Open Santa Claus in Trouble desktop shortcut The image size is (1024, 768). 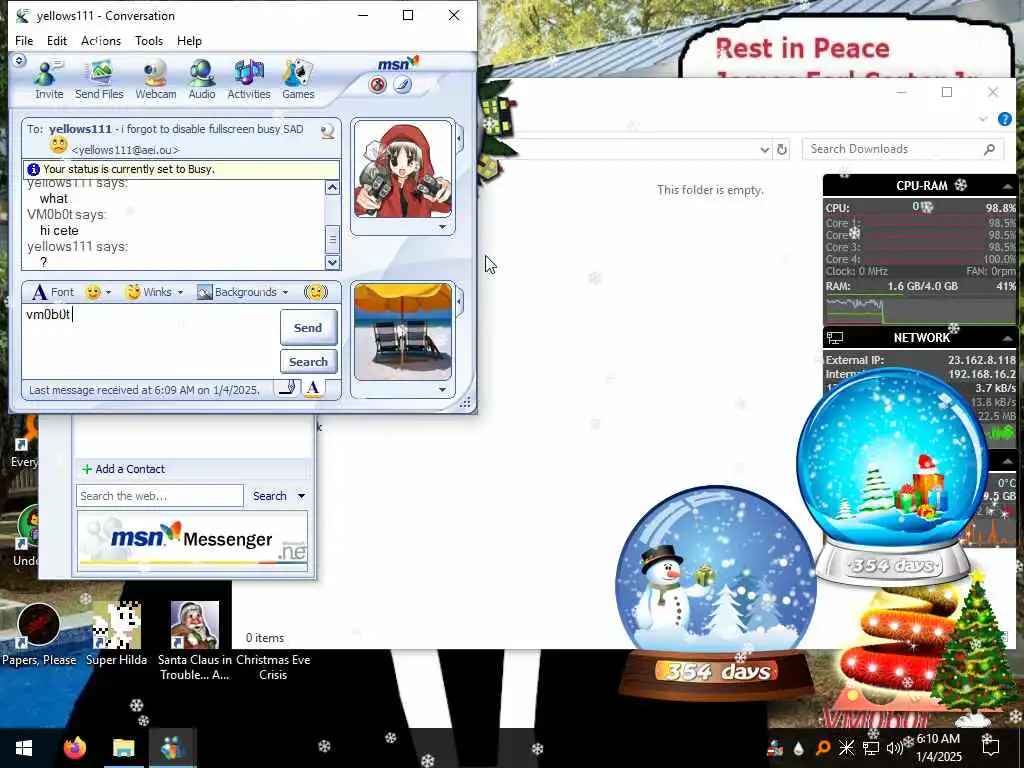195,641
